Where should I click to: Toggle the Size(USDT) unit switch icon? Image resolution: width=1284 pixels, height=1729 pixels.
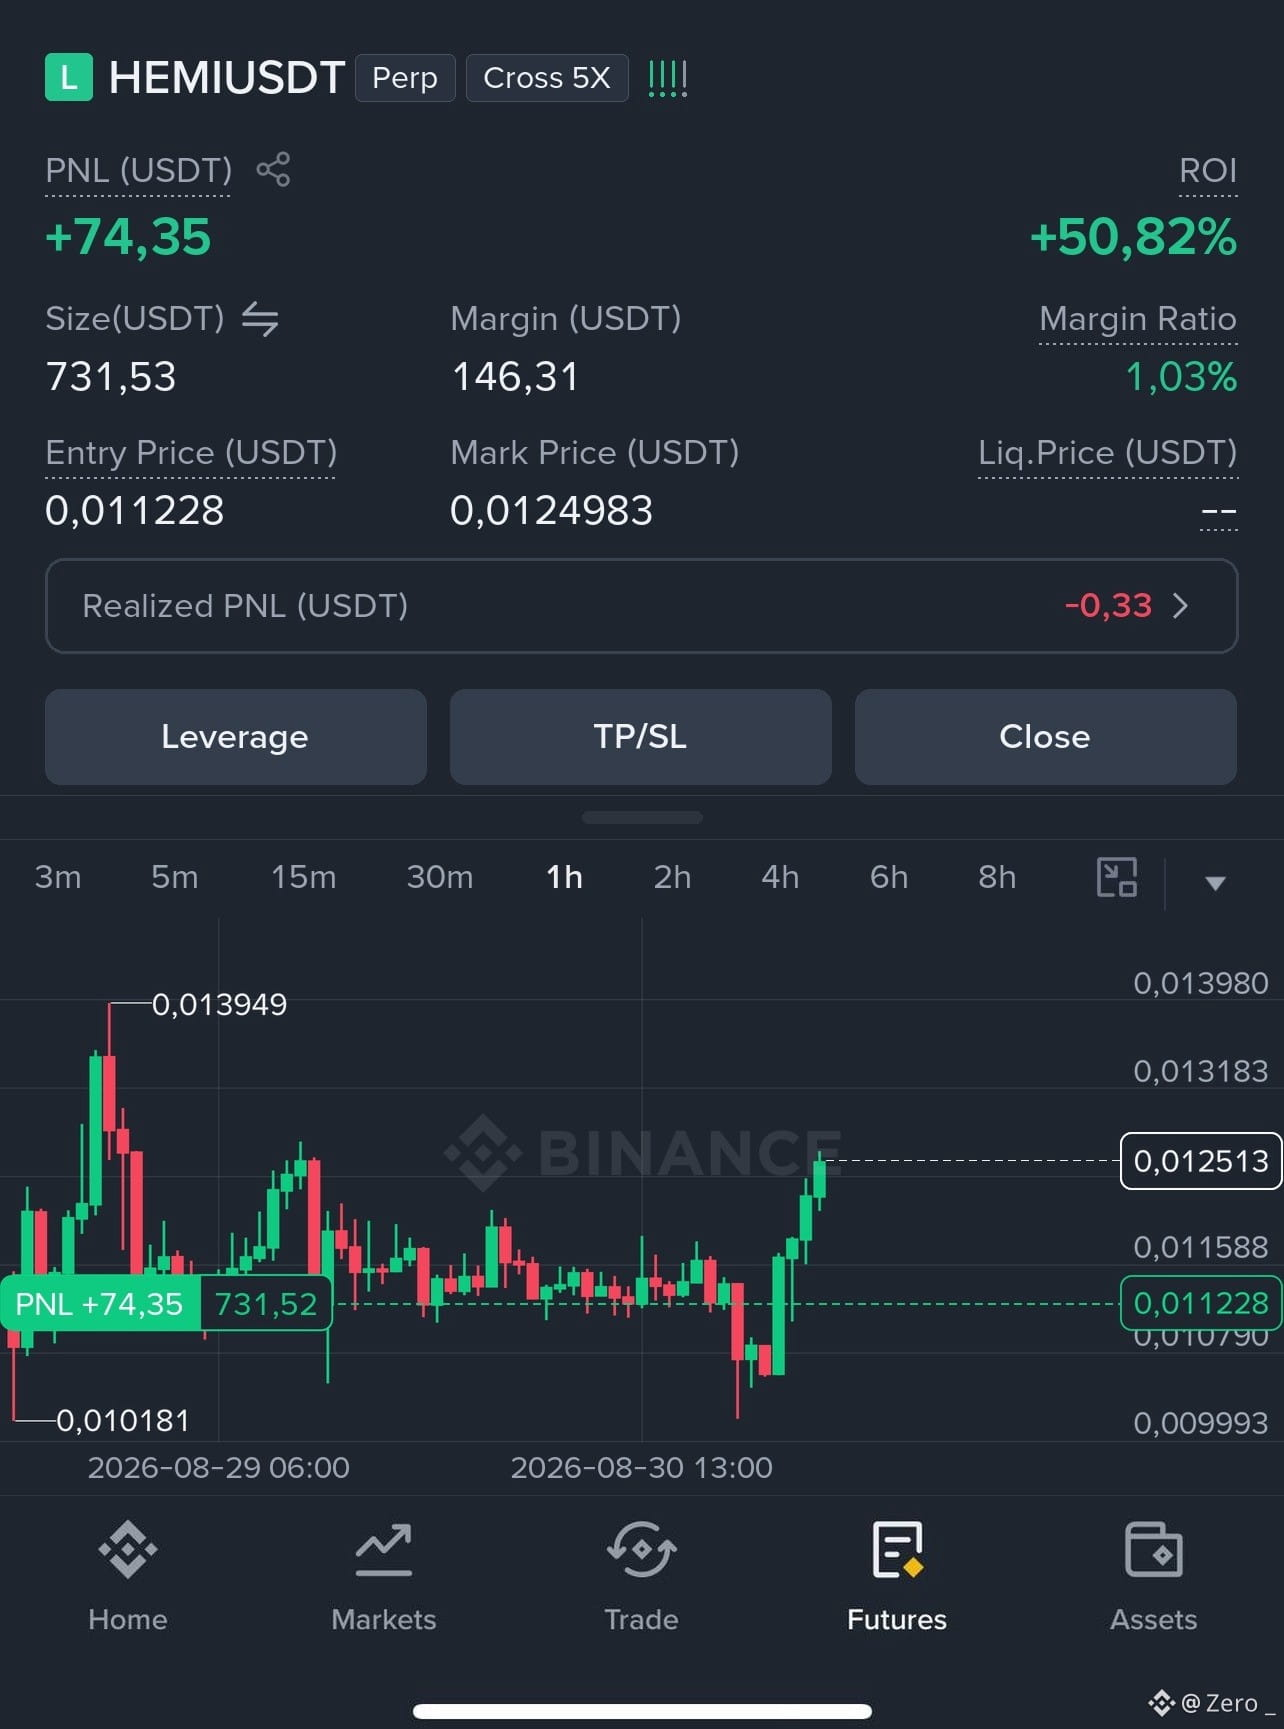pyautogui.click(x=260, y=319)
